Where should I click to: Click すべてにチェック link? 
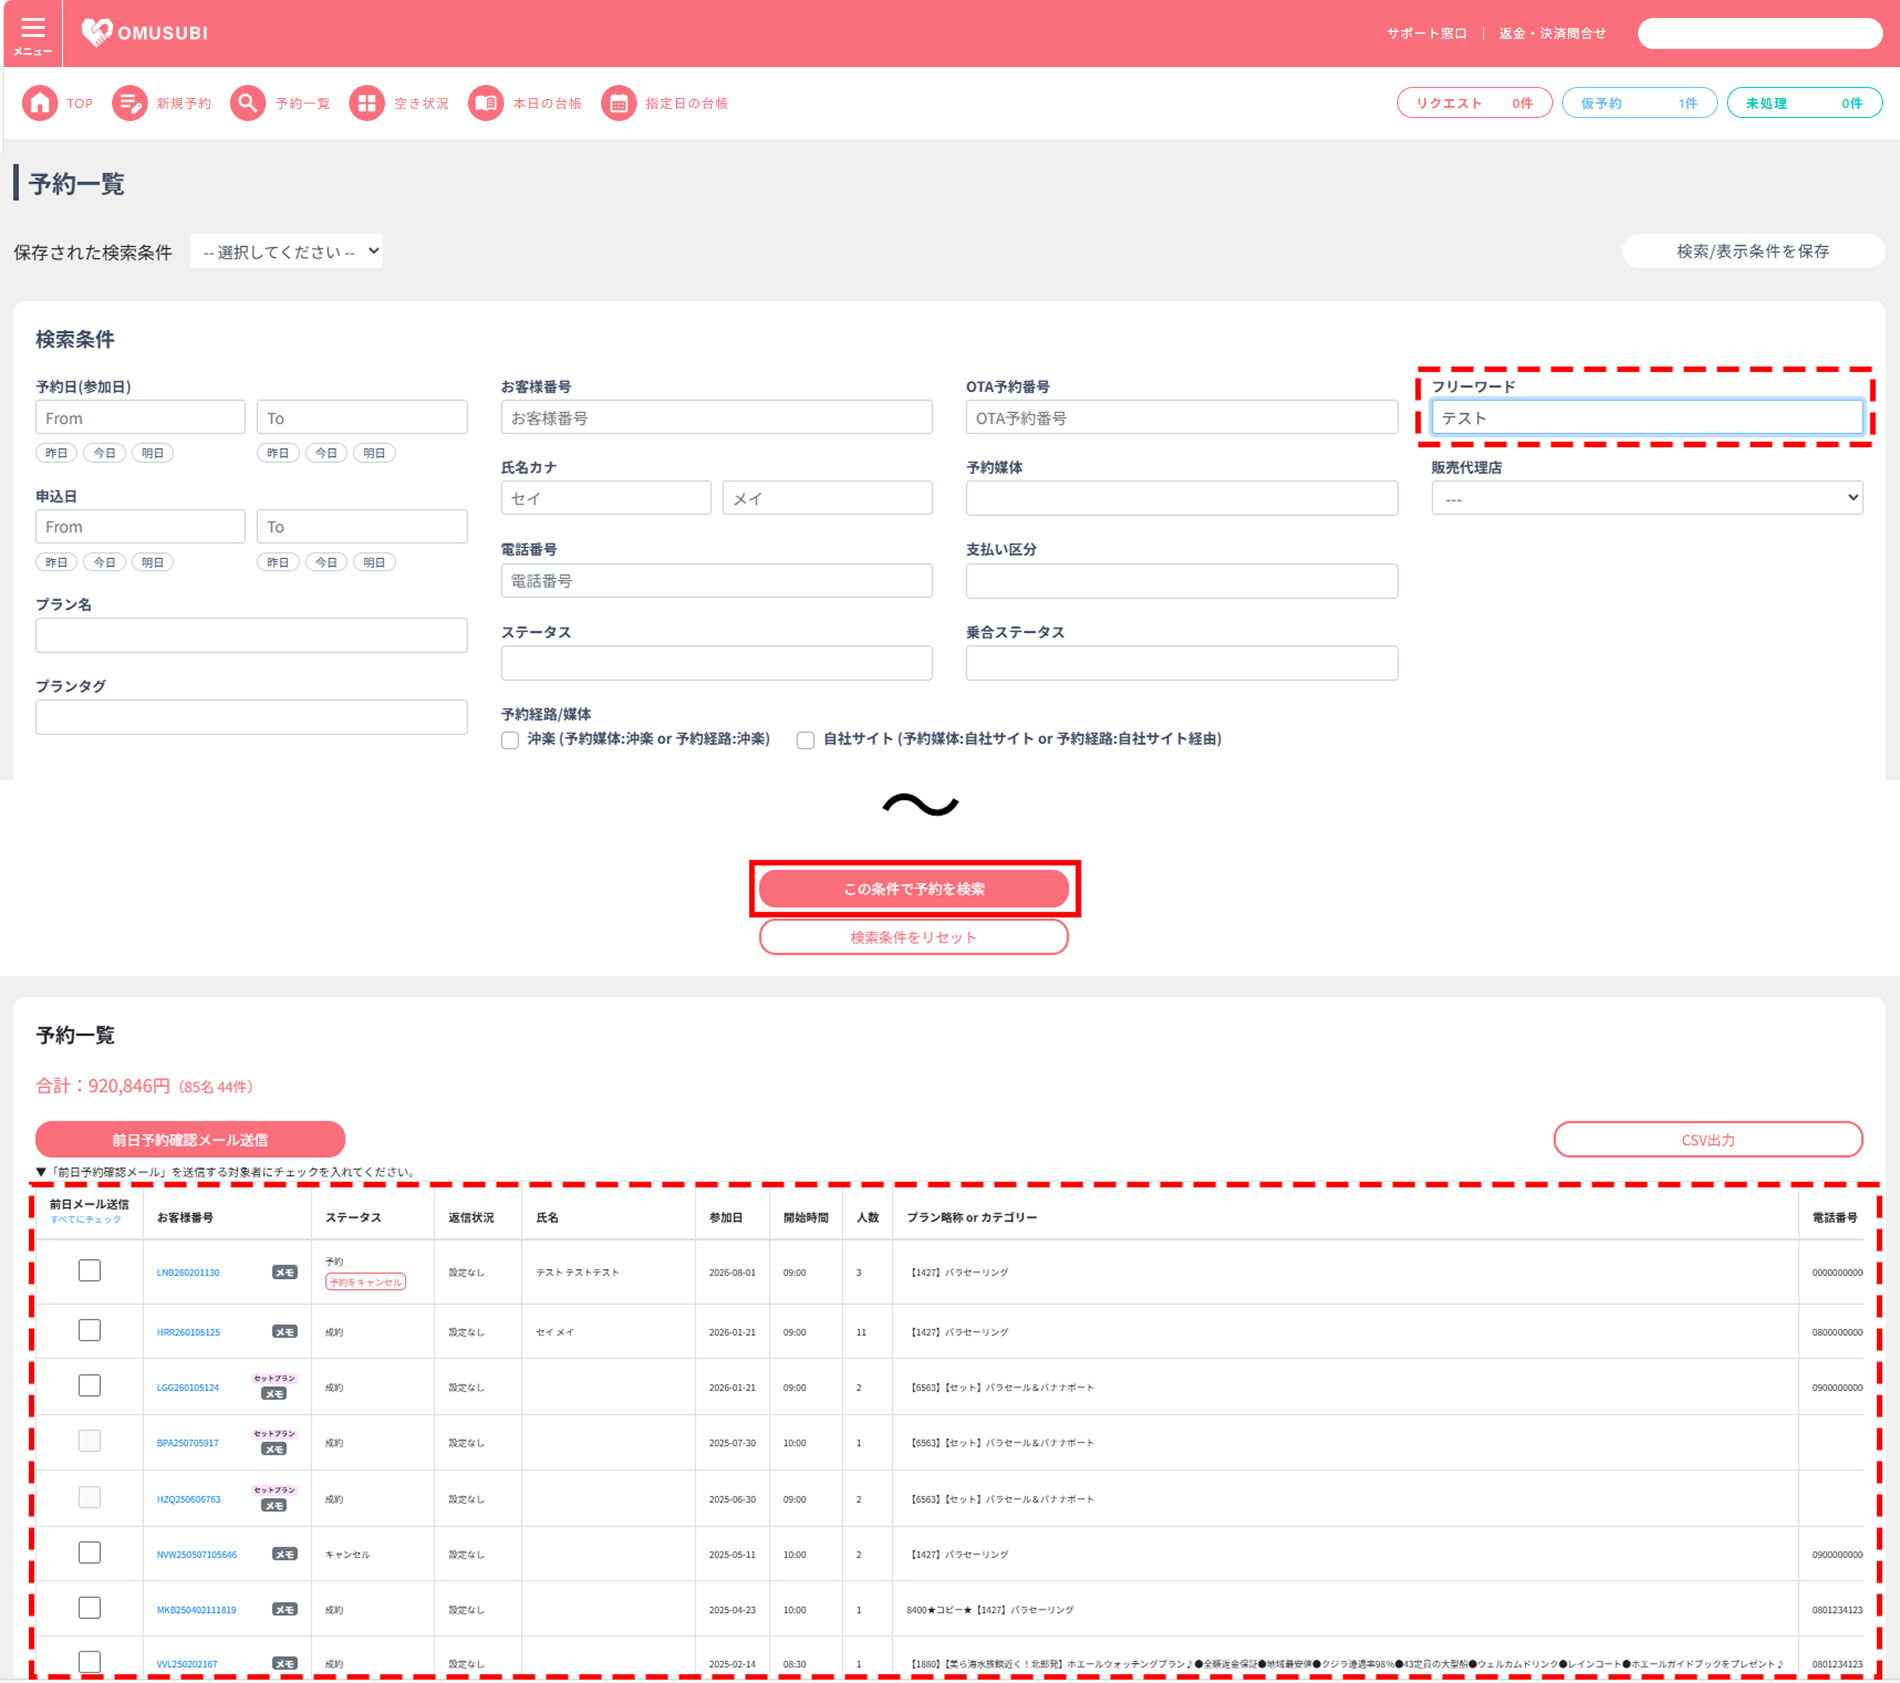(x=86, y=1219)
